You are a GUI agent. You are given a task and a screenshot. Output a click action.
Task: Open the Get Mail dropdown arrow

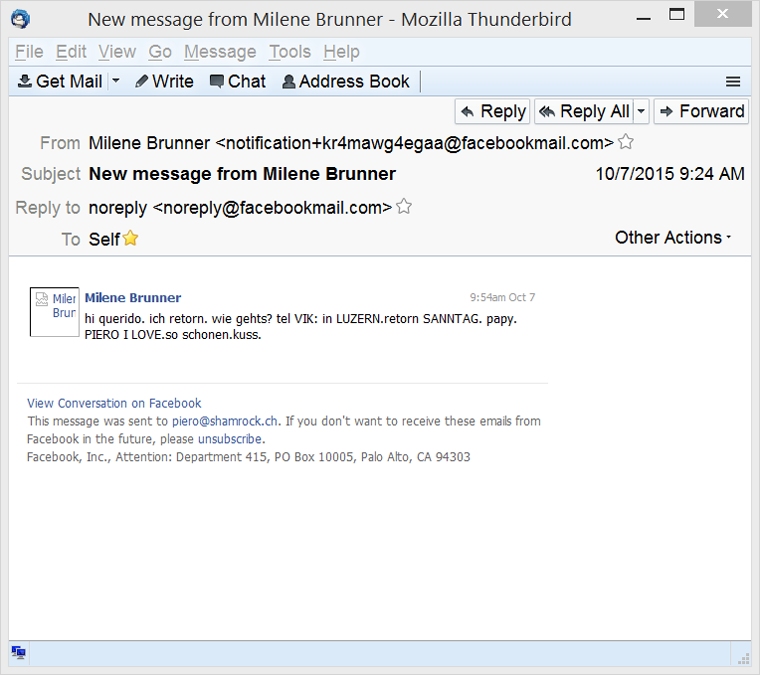116,81
